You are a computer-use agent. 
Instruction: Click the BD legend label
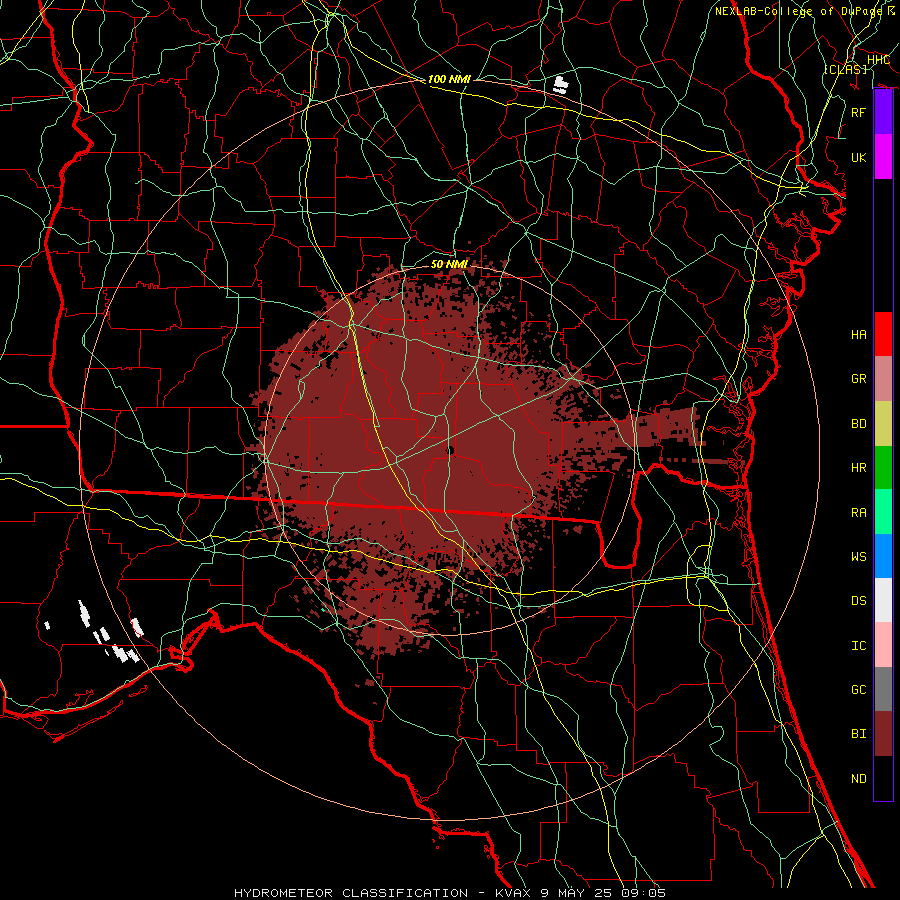click(858, 424)
